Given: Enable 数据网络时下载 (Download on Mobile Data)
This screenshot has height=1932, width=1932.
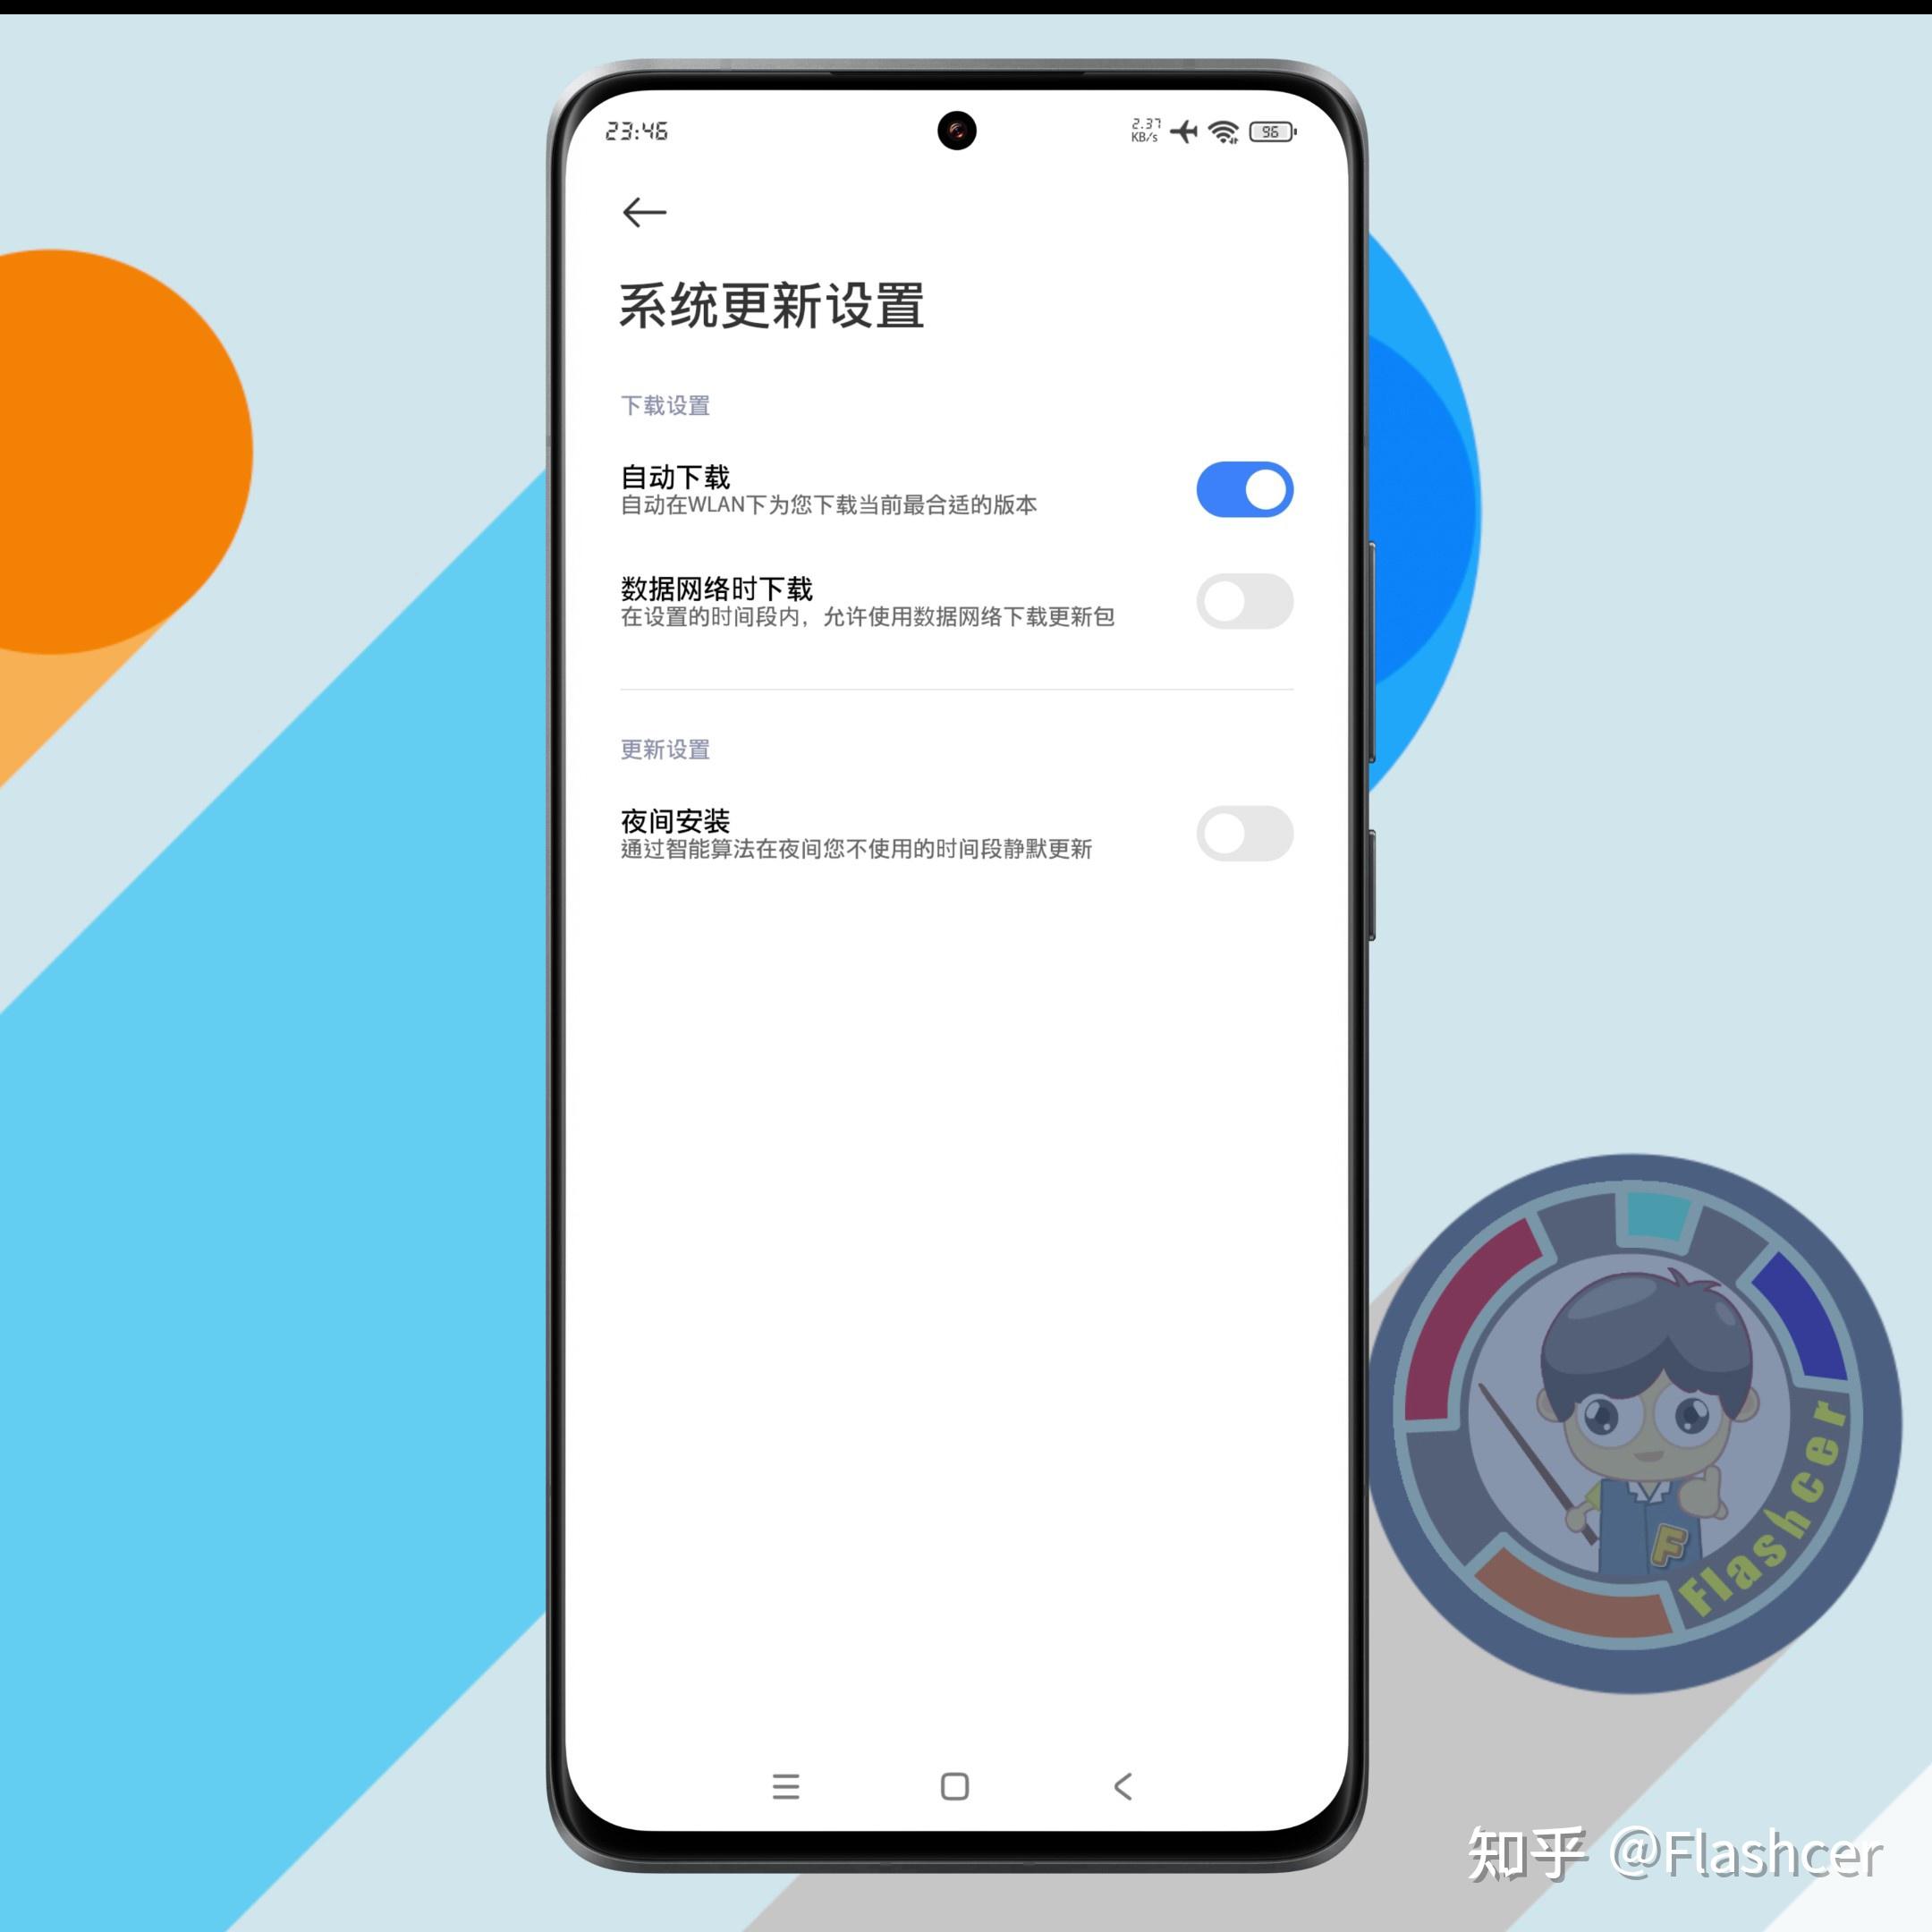Looking at the screenshot, I should [x=1241, y=600].
